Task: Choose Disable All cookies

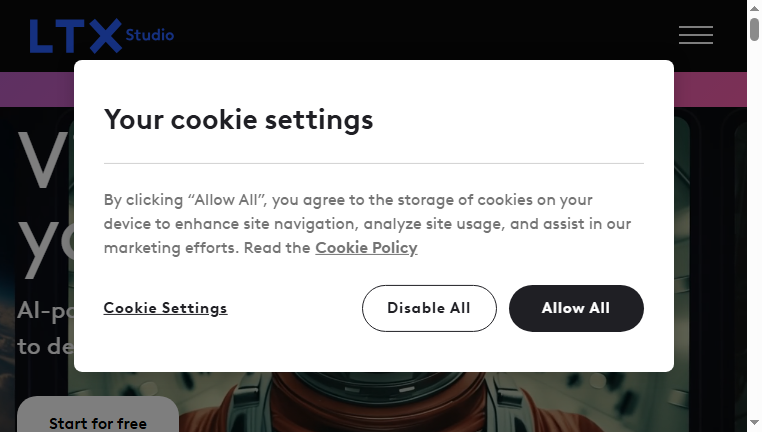Action: 429,309
